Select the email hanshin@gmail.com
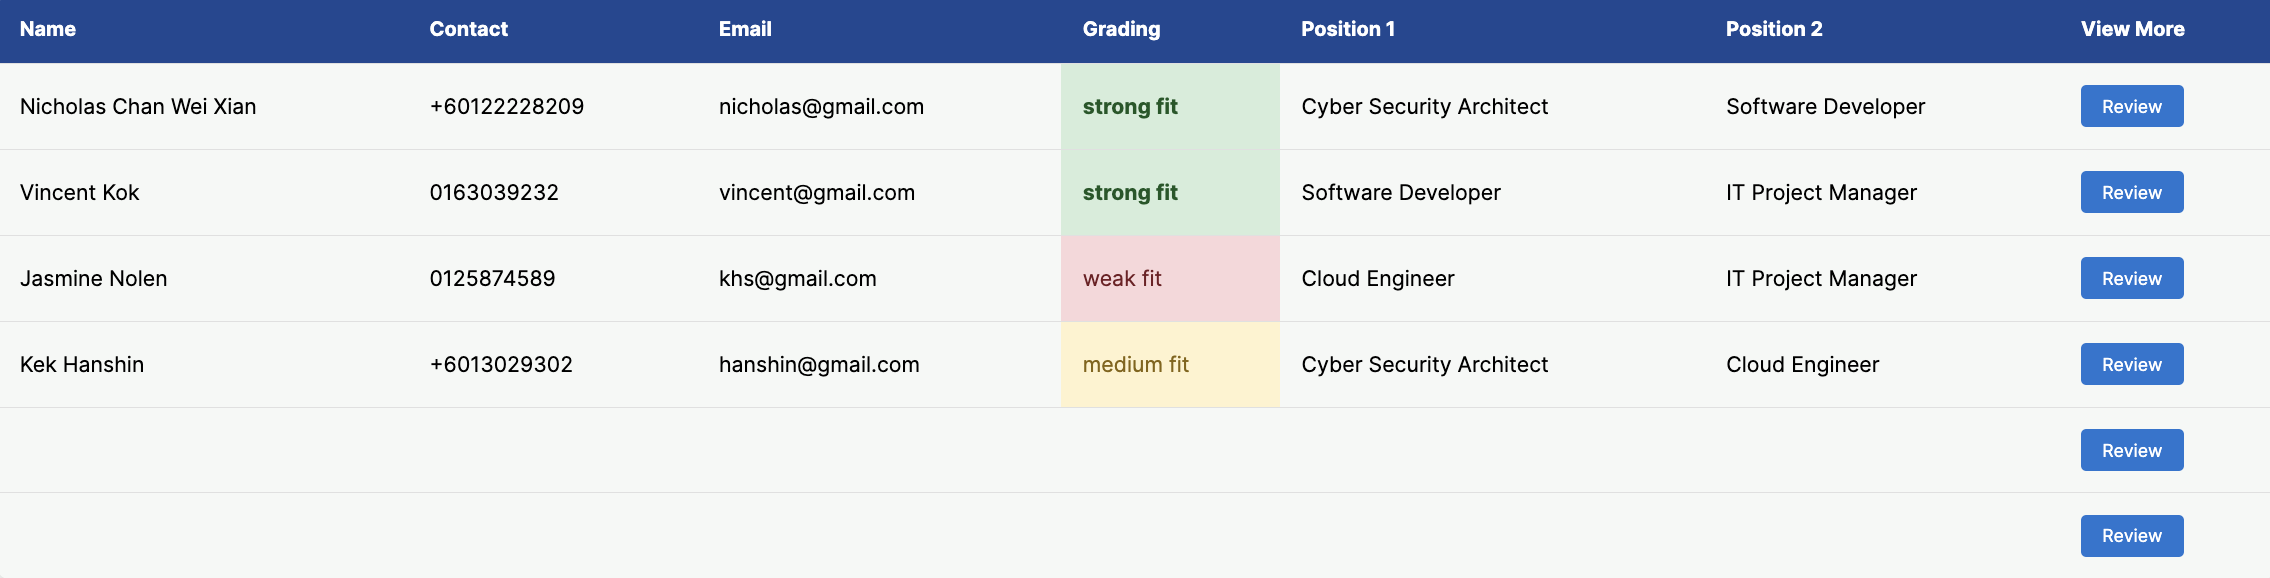 click(x=819, y=365)
